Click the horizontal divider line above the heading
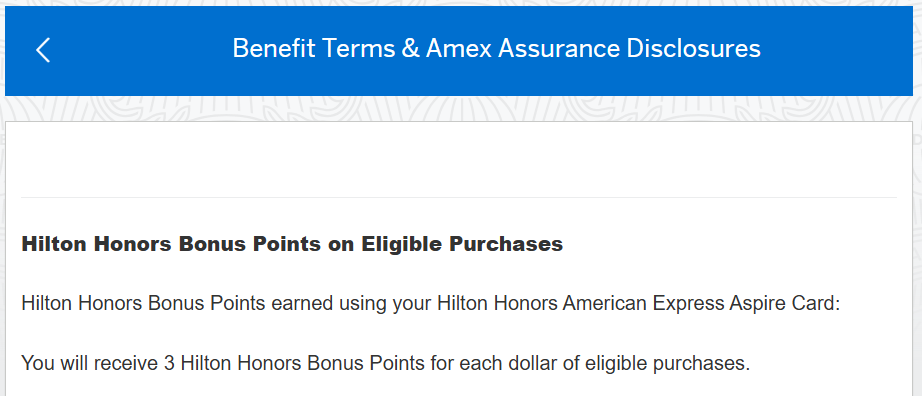The width and height of the screenshot is (922, 396). point(459,197)
